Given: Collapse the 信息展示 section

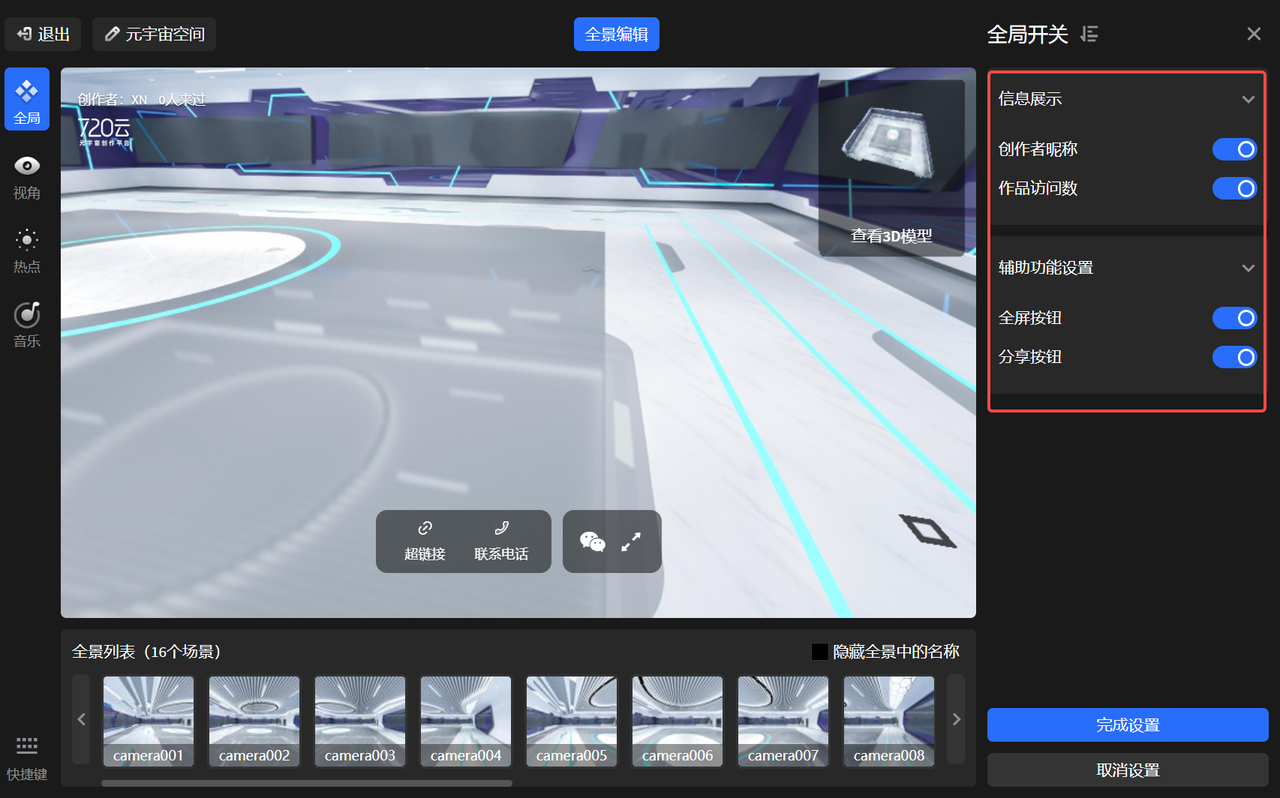Looking at the screenshot, I should pos(1248,99).
